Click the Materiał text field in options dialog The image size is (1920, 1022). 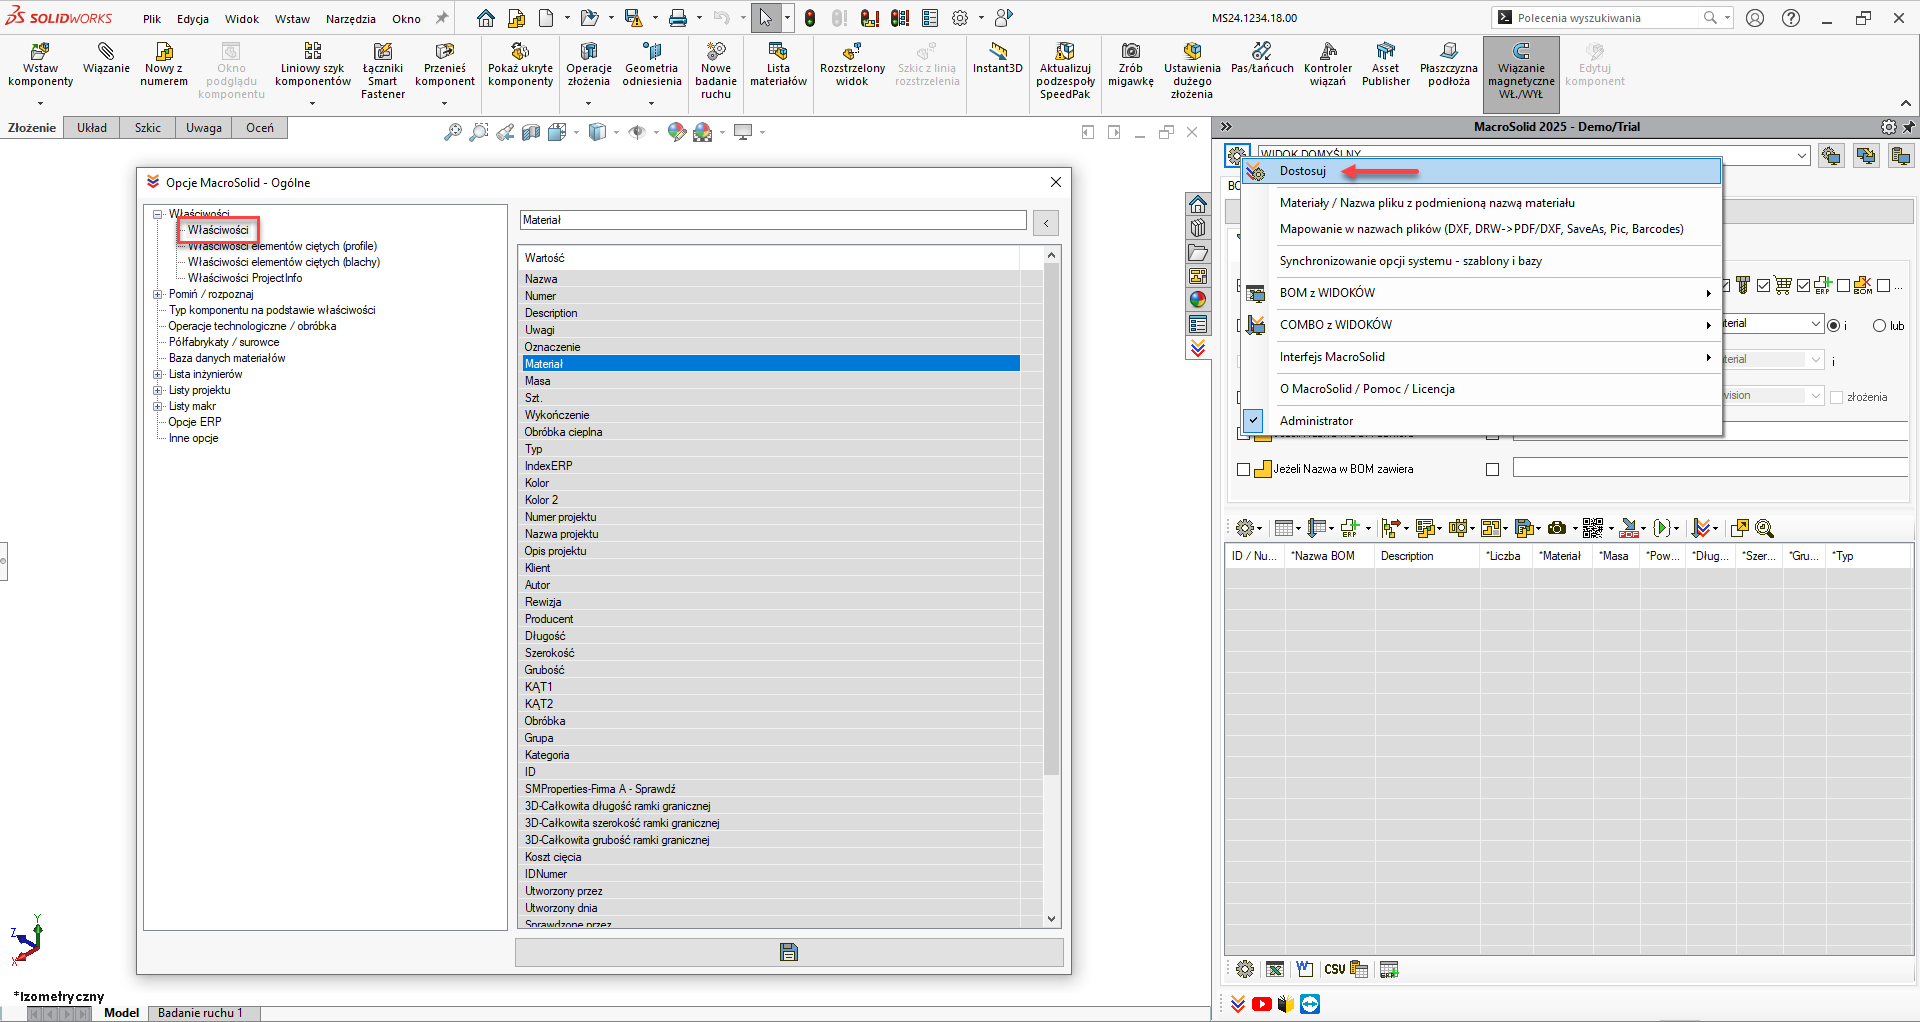click(773, 220)
